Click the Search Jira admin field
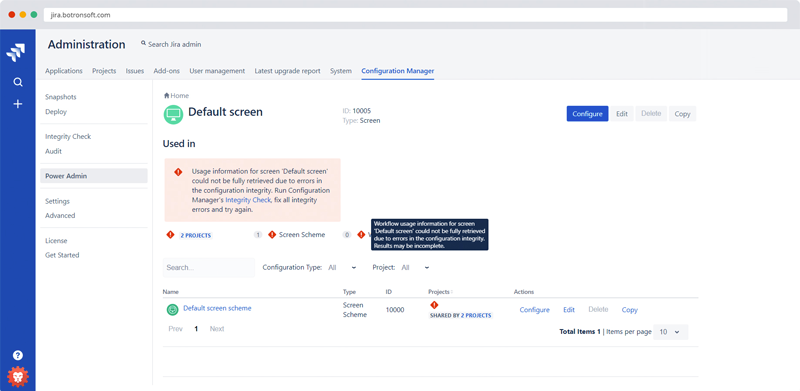The width and height of the screenshot is (800, 391). coord(174,44)
